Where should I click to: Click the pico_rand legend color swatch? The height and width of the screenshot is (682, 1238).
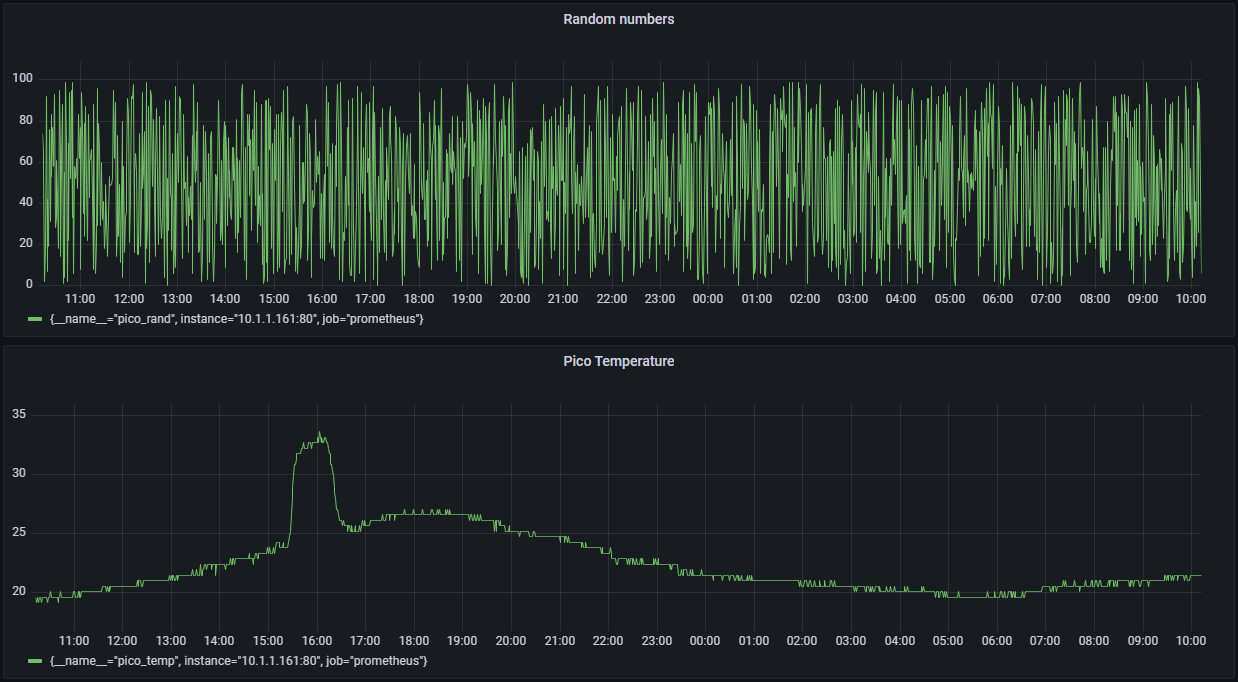click(36, 319)
